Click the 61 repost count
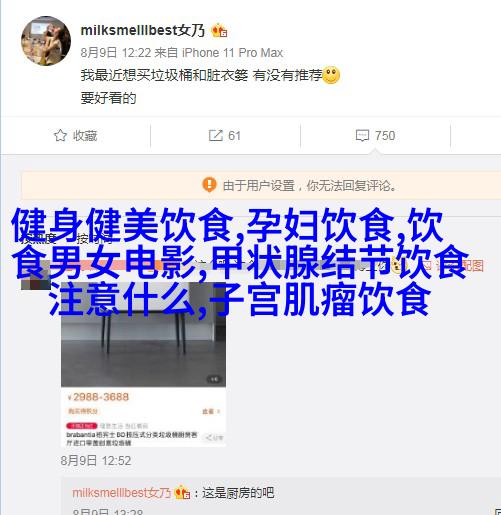 pos(234,136)
